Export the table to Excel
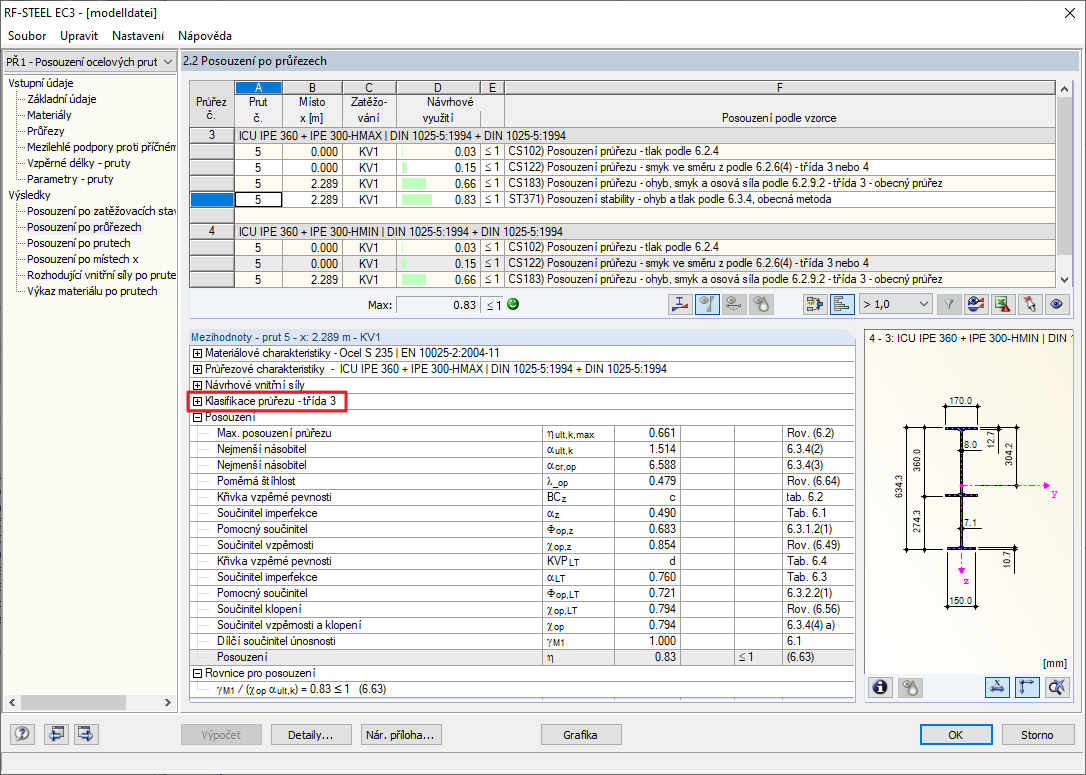1086x775 pixels. 1003,304
